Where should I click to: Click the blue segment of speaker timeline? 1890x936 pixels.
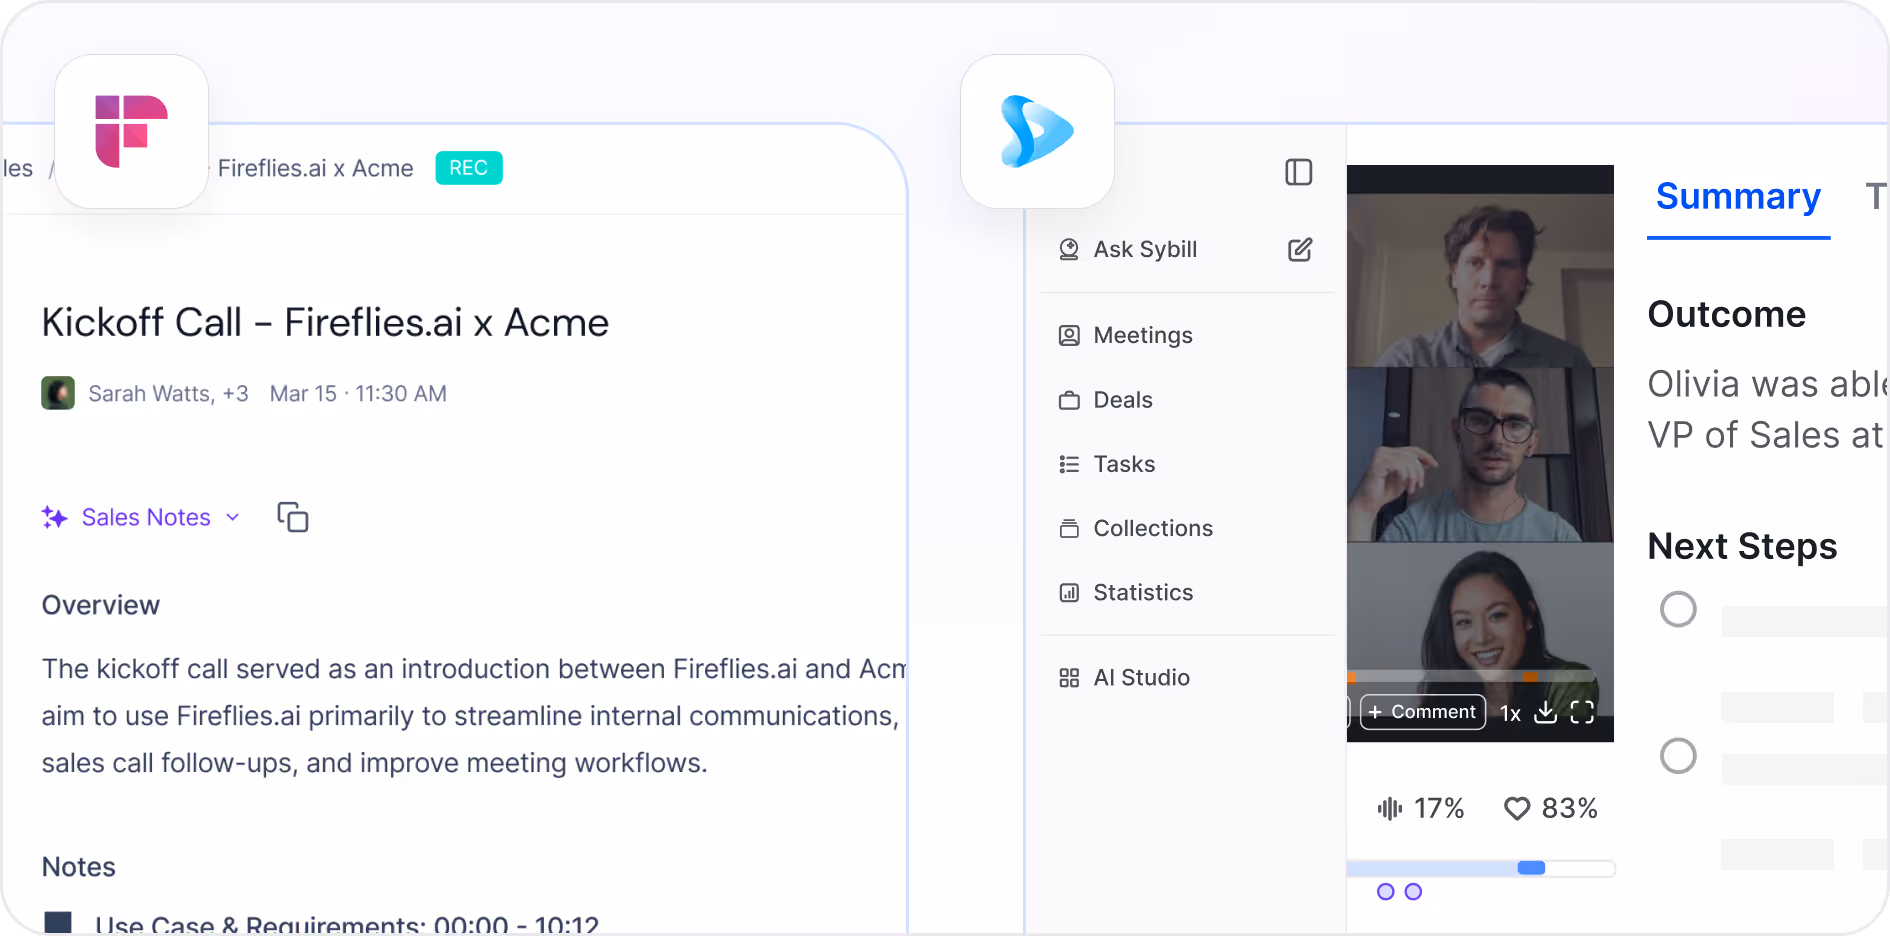point(1531,868)
